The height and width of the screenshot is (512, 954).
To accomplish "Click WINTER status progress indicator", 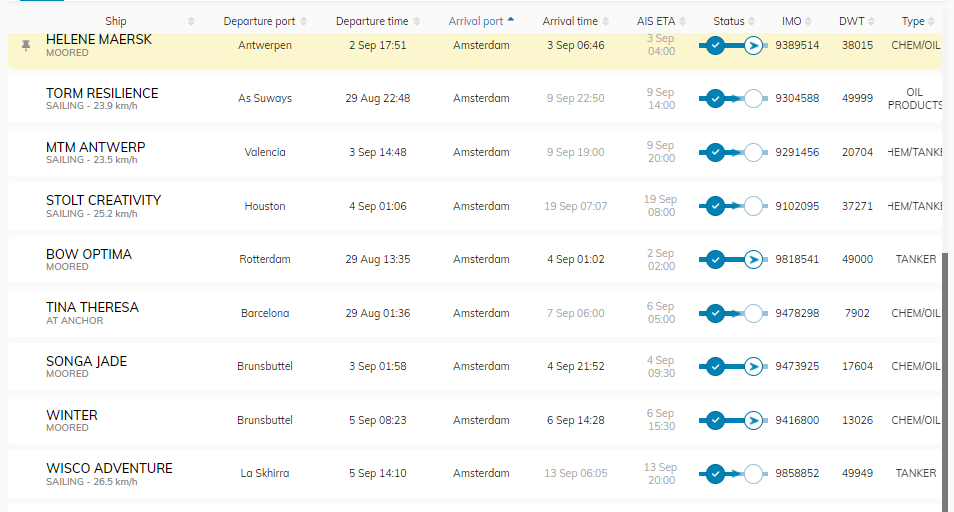I will pyautogui.click(x=734, y=420).
